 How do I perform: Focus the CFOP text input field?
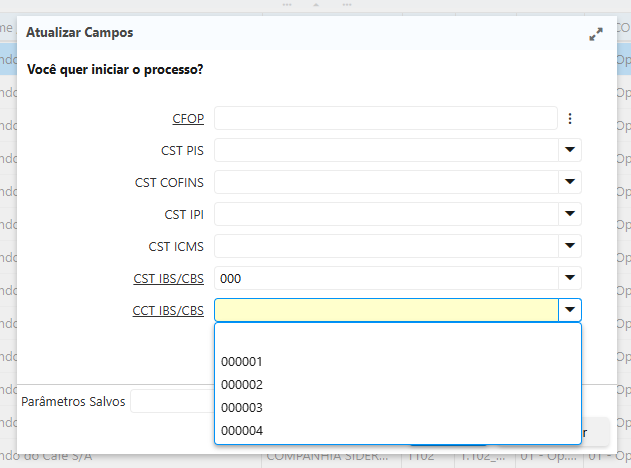pos(385,119)
